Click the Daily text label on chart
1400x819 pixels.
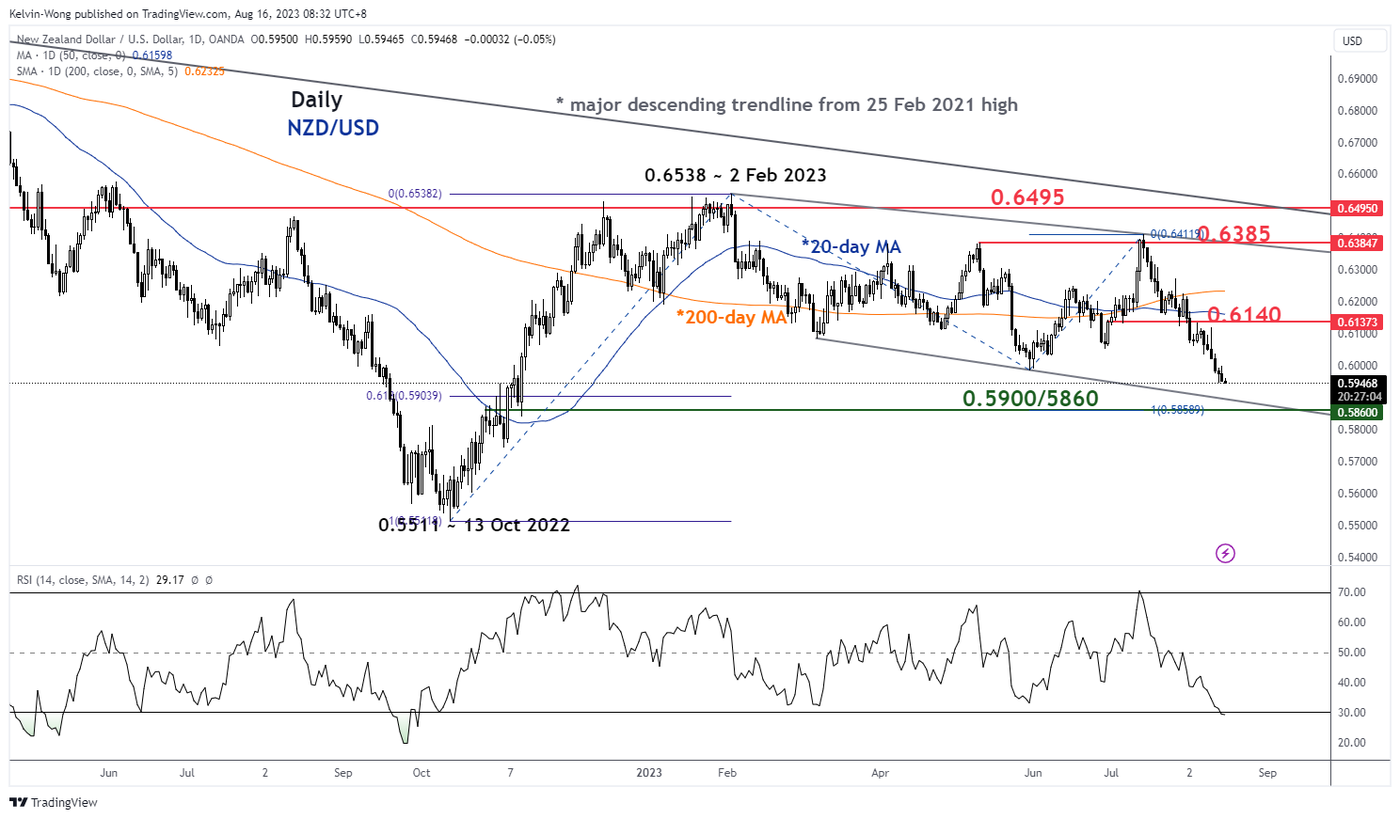pos(317,100)
